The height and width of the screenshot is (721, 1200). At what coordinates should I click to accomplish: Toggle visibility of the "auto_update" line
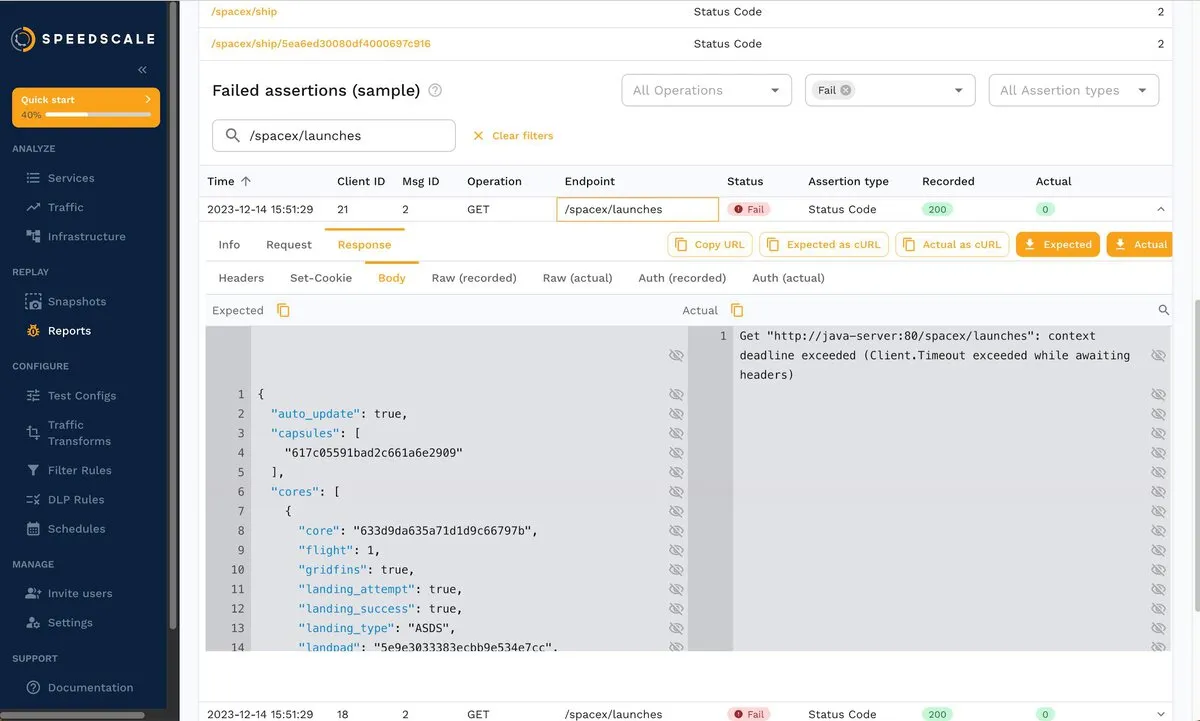676,414
